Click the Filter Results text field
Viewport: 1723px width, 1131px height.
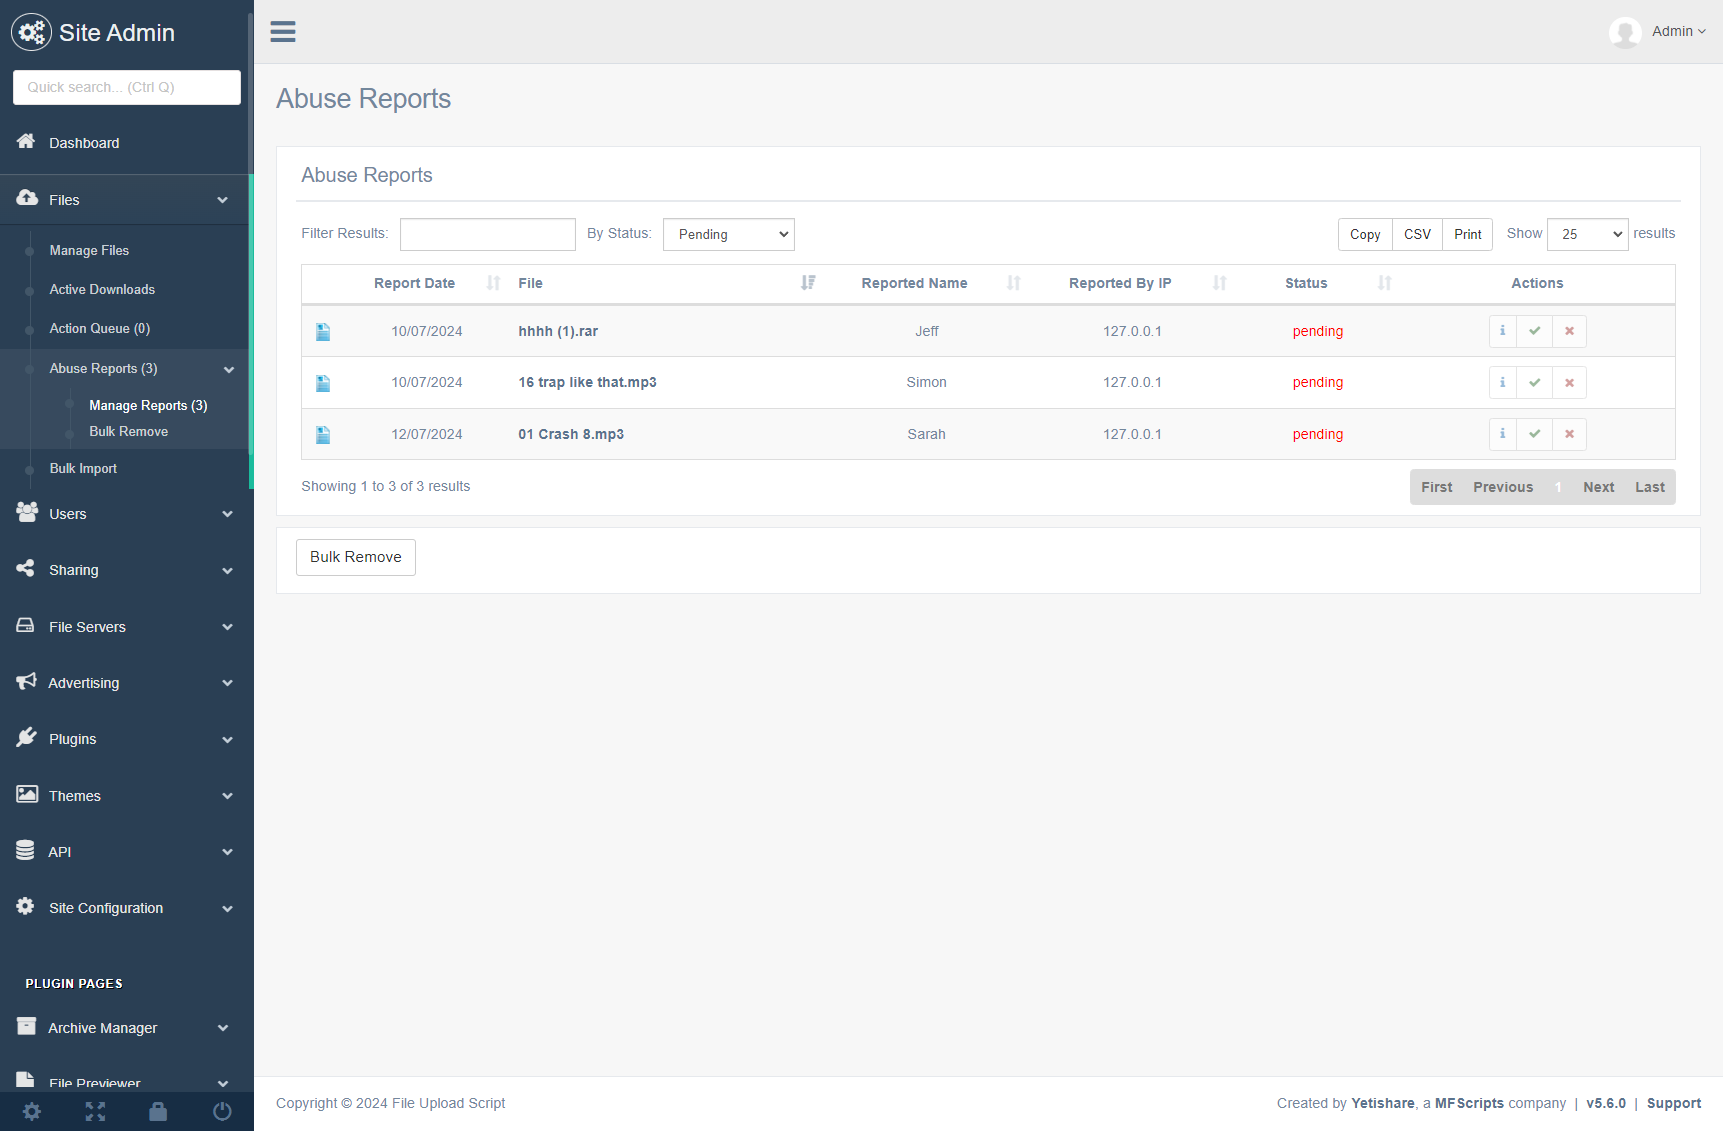click(488, 234)
